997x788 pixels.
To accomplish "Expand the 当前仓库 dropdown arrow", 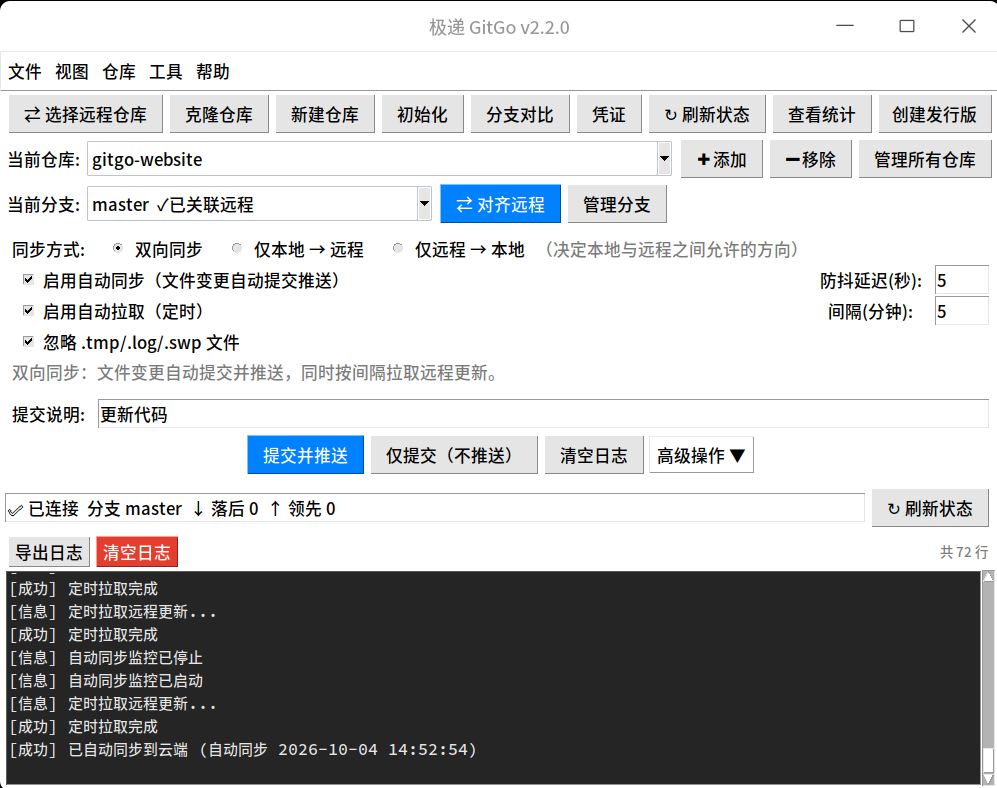I will [664, 159].
